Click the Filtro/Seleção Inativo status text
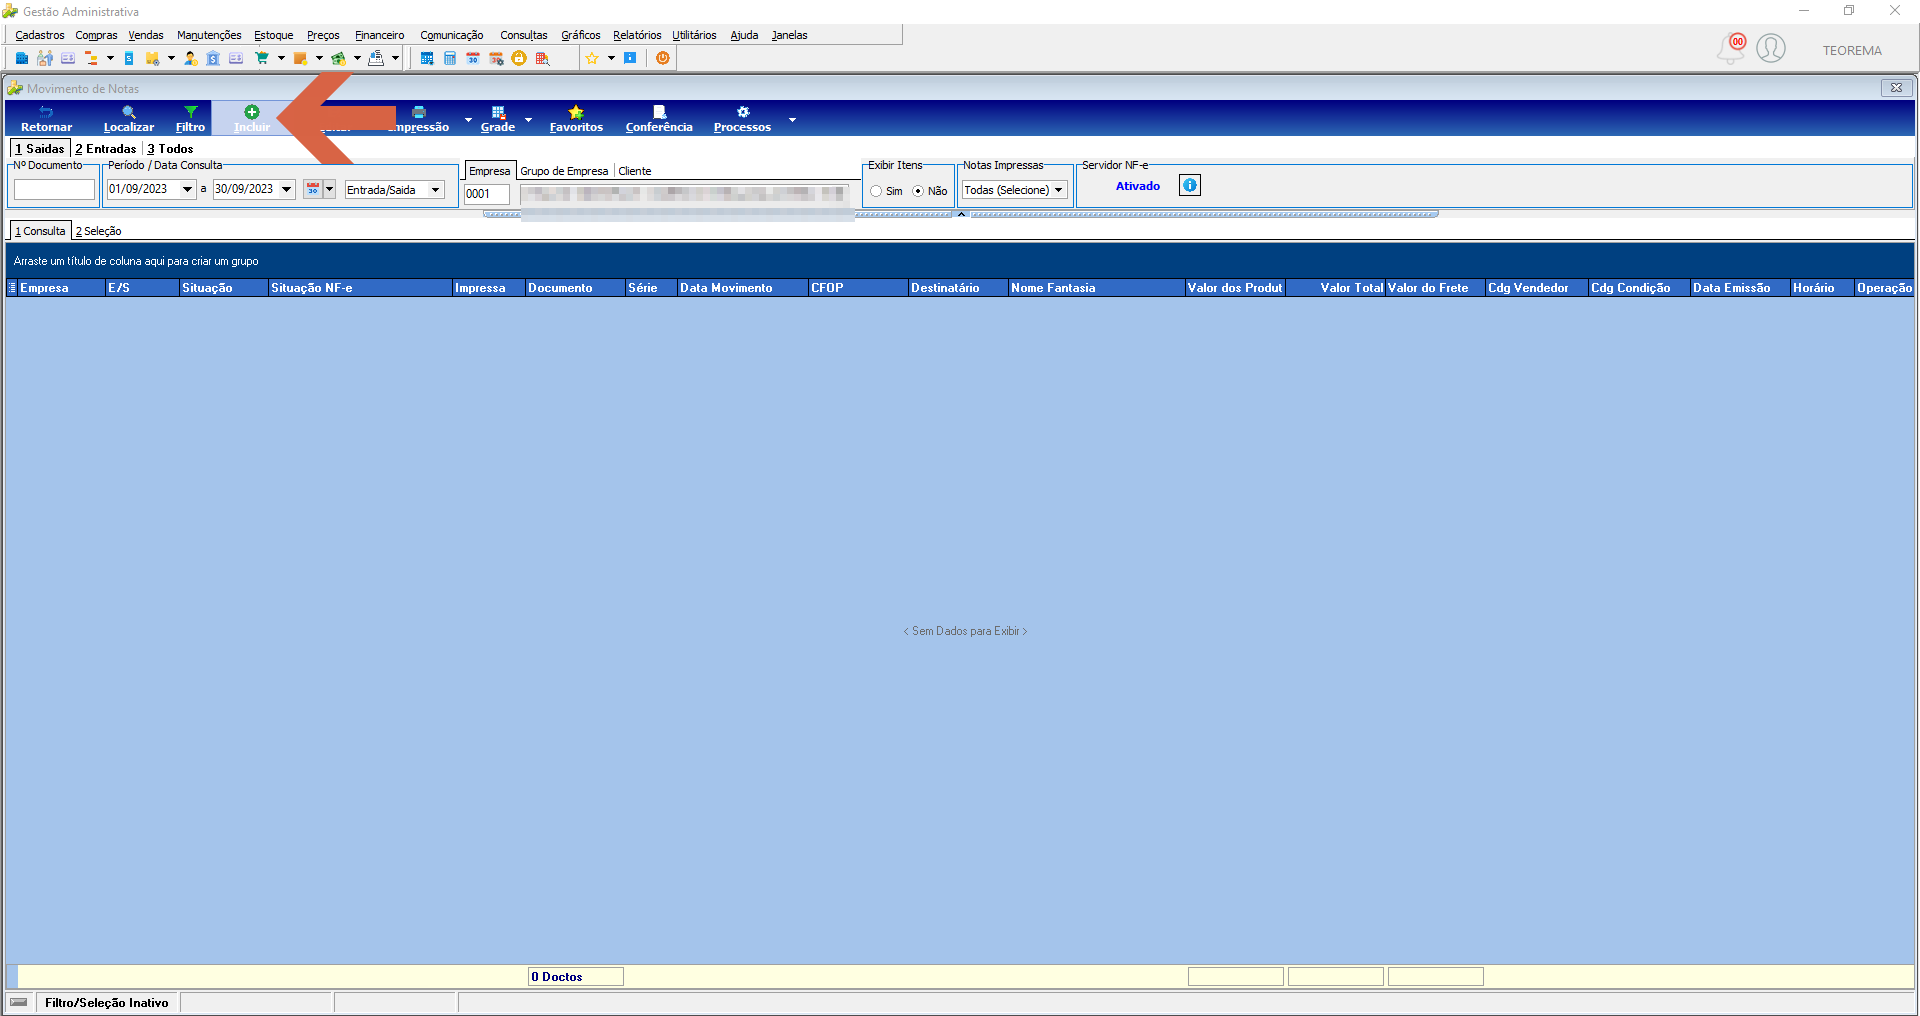1920x1016 pixels. point(106,1003)
